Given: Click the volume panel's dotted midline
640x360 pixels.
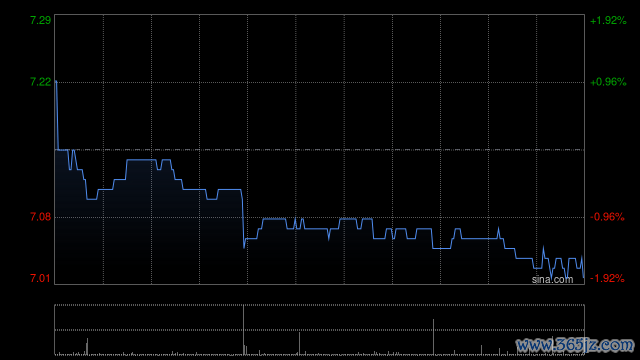Looking at the screenshot, I should click(319, 330).
